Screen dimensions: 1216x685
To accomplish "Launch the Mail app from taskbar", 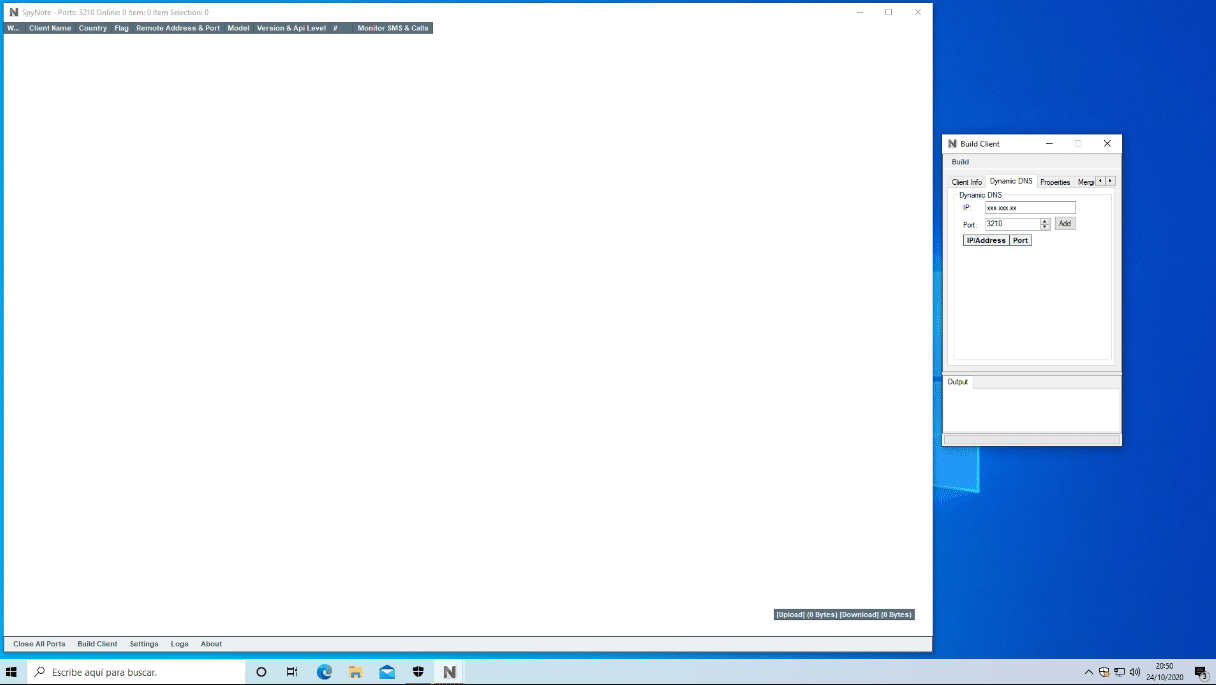I will [387, 672].
